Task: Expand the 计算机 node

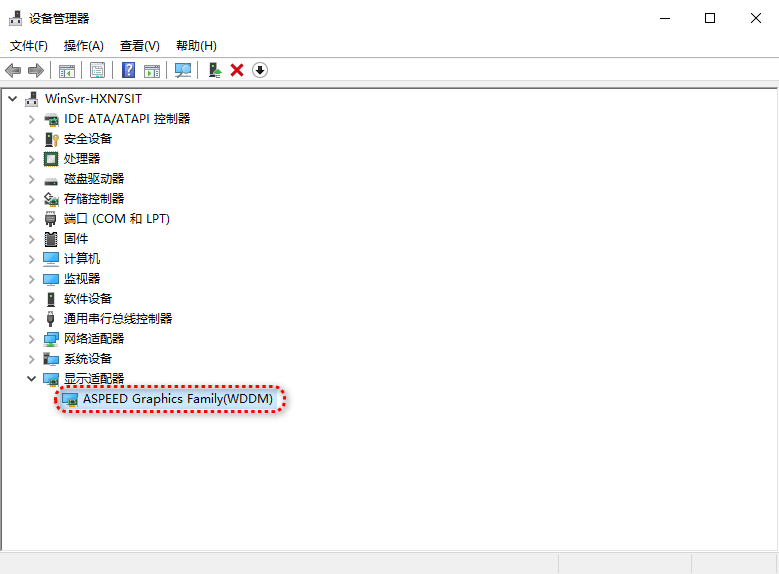Action: 31,259
